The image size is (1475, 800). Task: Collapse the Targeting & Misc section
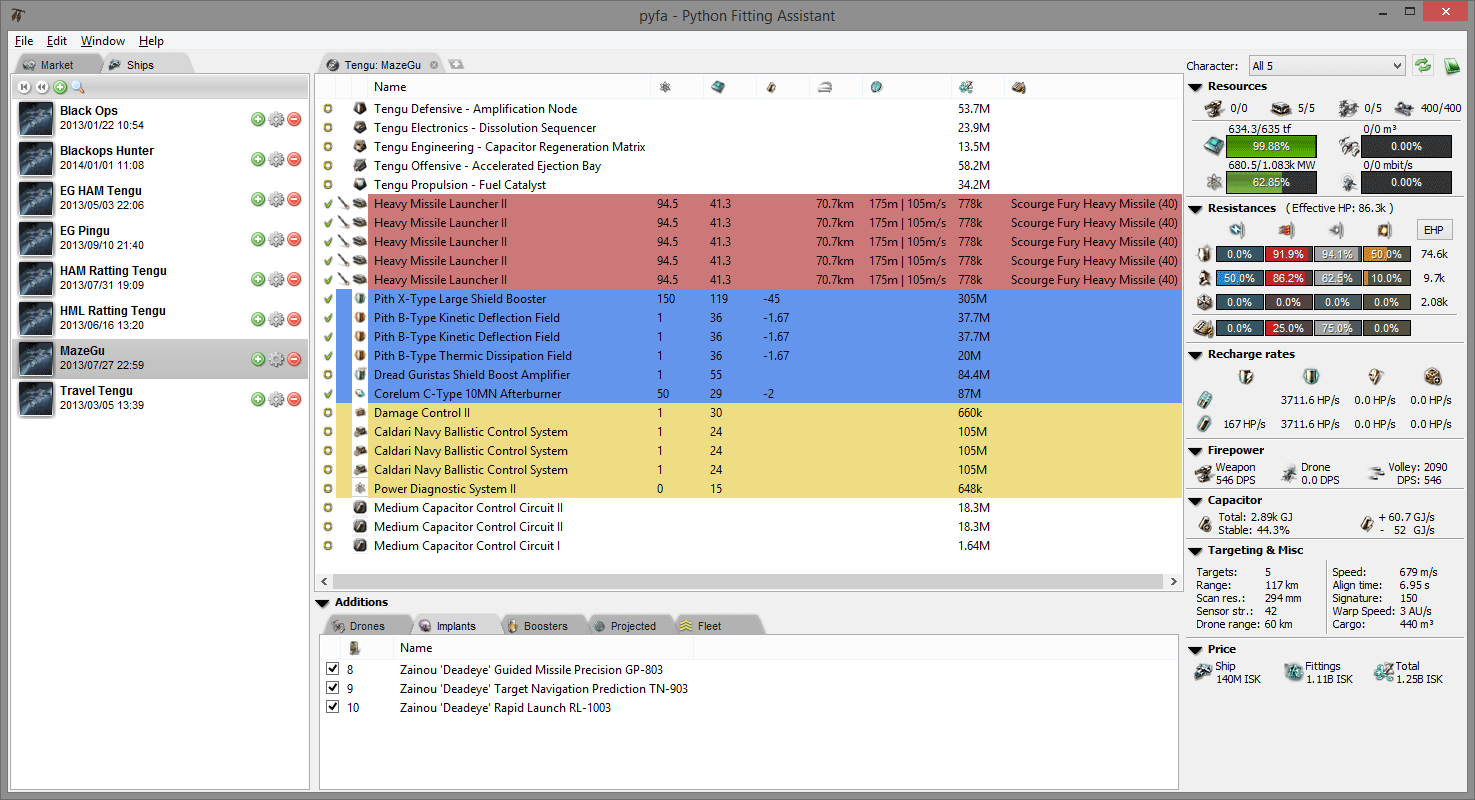[x=1196, y=551]
